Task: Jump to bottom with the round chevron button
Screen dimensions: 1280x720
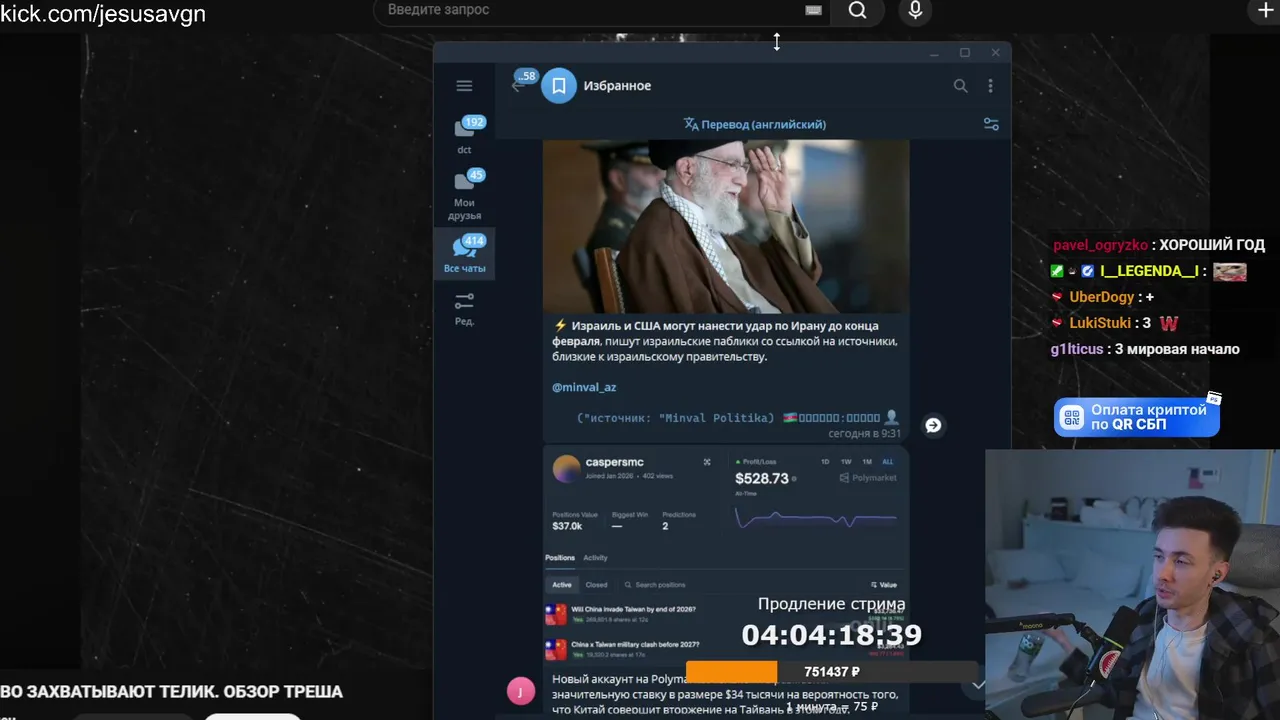Action: click(979, 685)
